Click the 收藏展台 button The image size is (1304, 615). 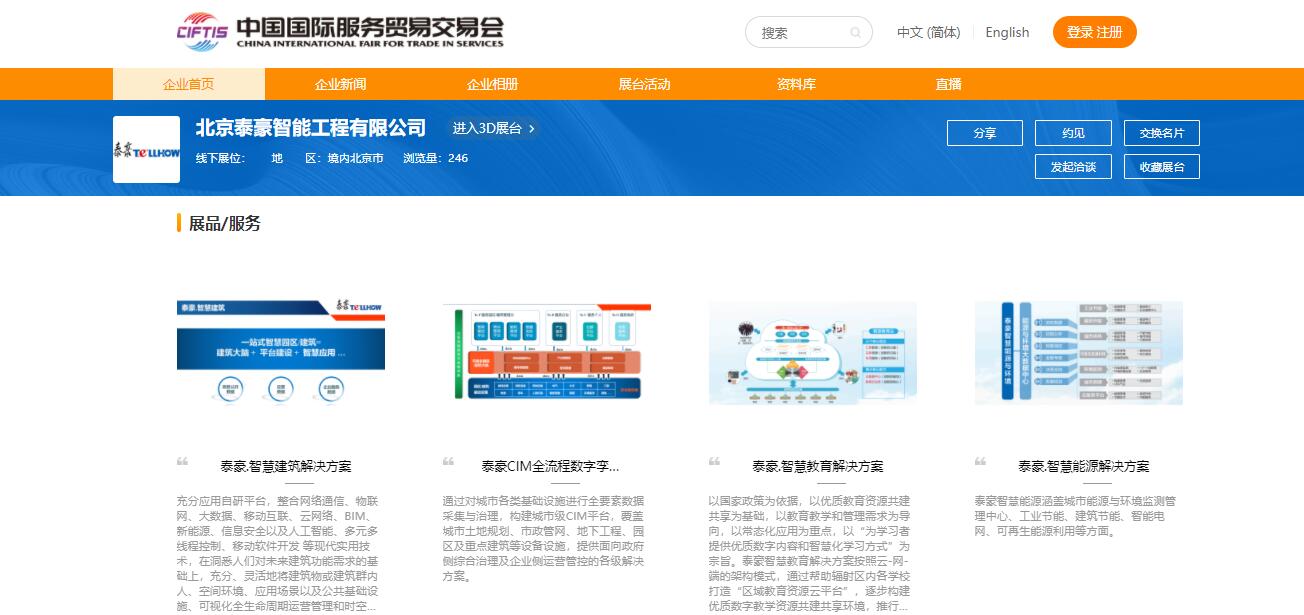coord(1161,167)
